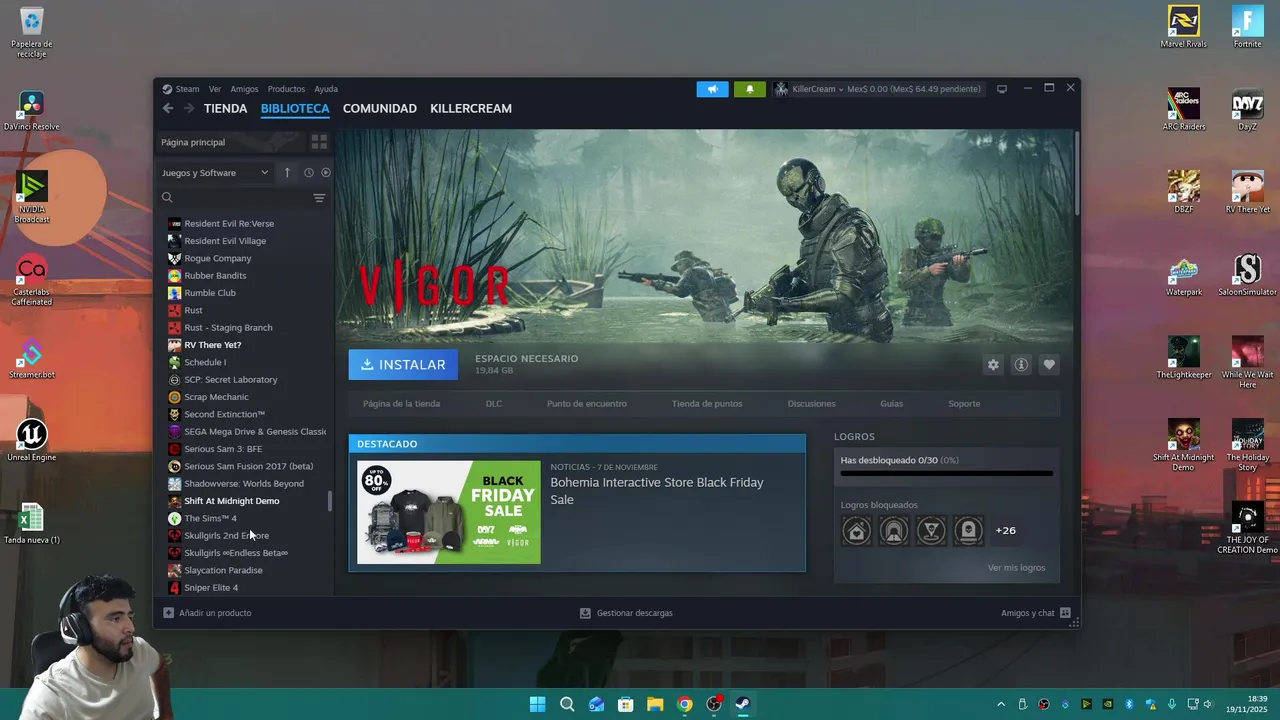Click the blue INSTALAR button
Screen dimensions: 1280x720
403,365
